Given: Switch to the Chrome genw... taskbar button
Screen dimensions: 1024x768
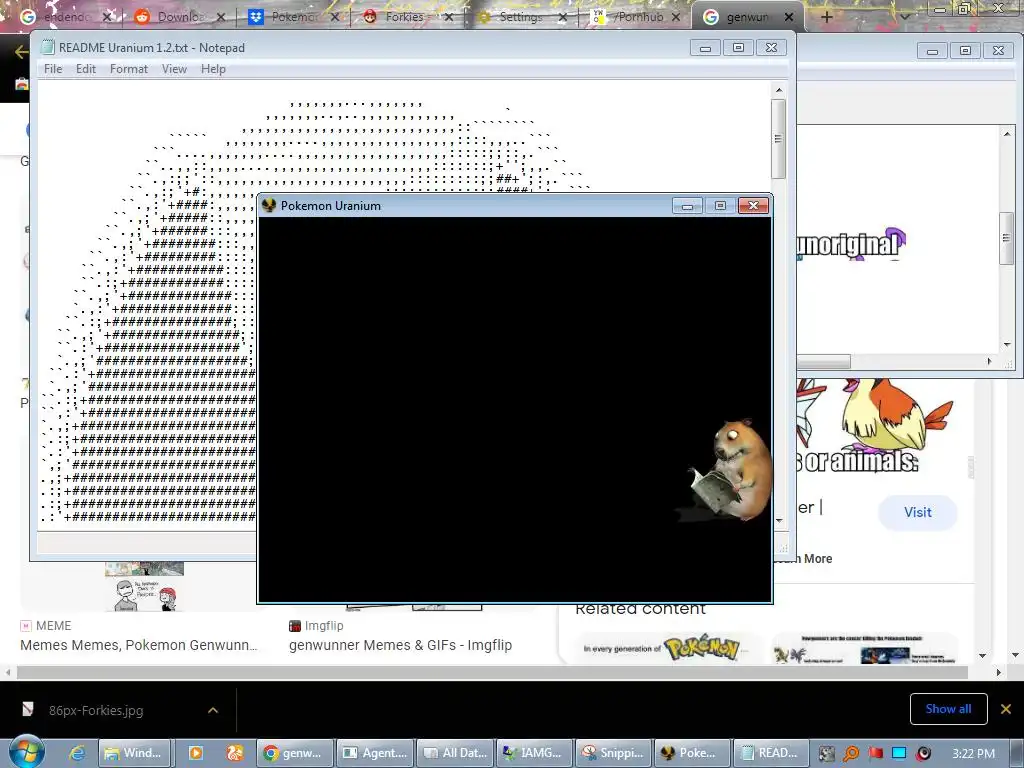Looking at the screenshot, I should (x=295, y=753).
